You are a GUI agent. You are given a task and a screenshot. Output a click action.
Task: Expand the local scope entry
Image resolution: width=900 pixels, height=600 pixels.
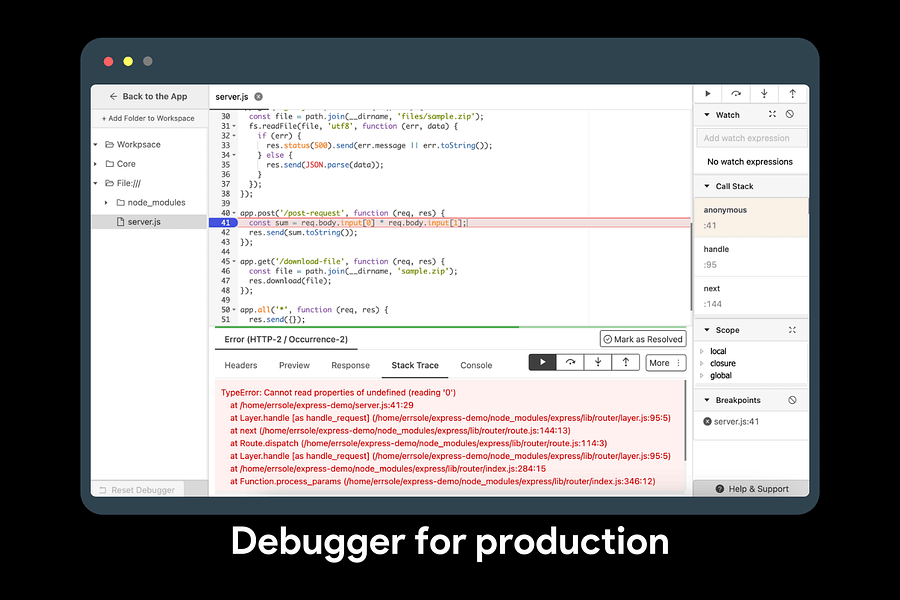click(701, 351)
